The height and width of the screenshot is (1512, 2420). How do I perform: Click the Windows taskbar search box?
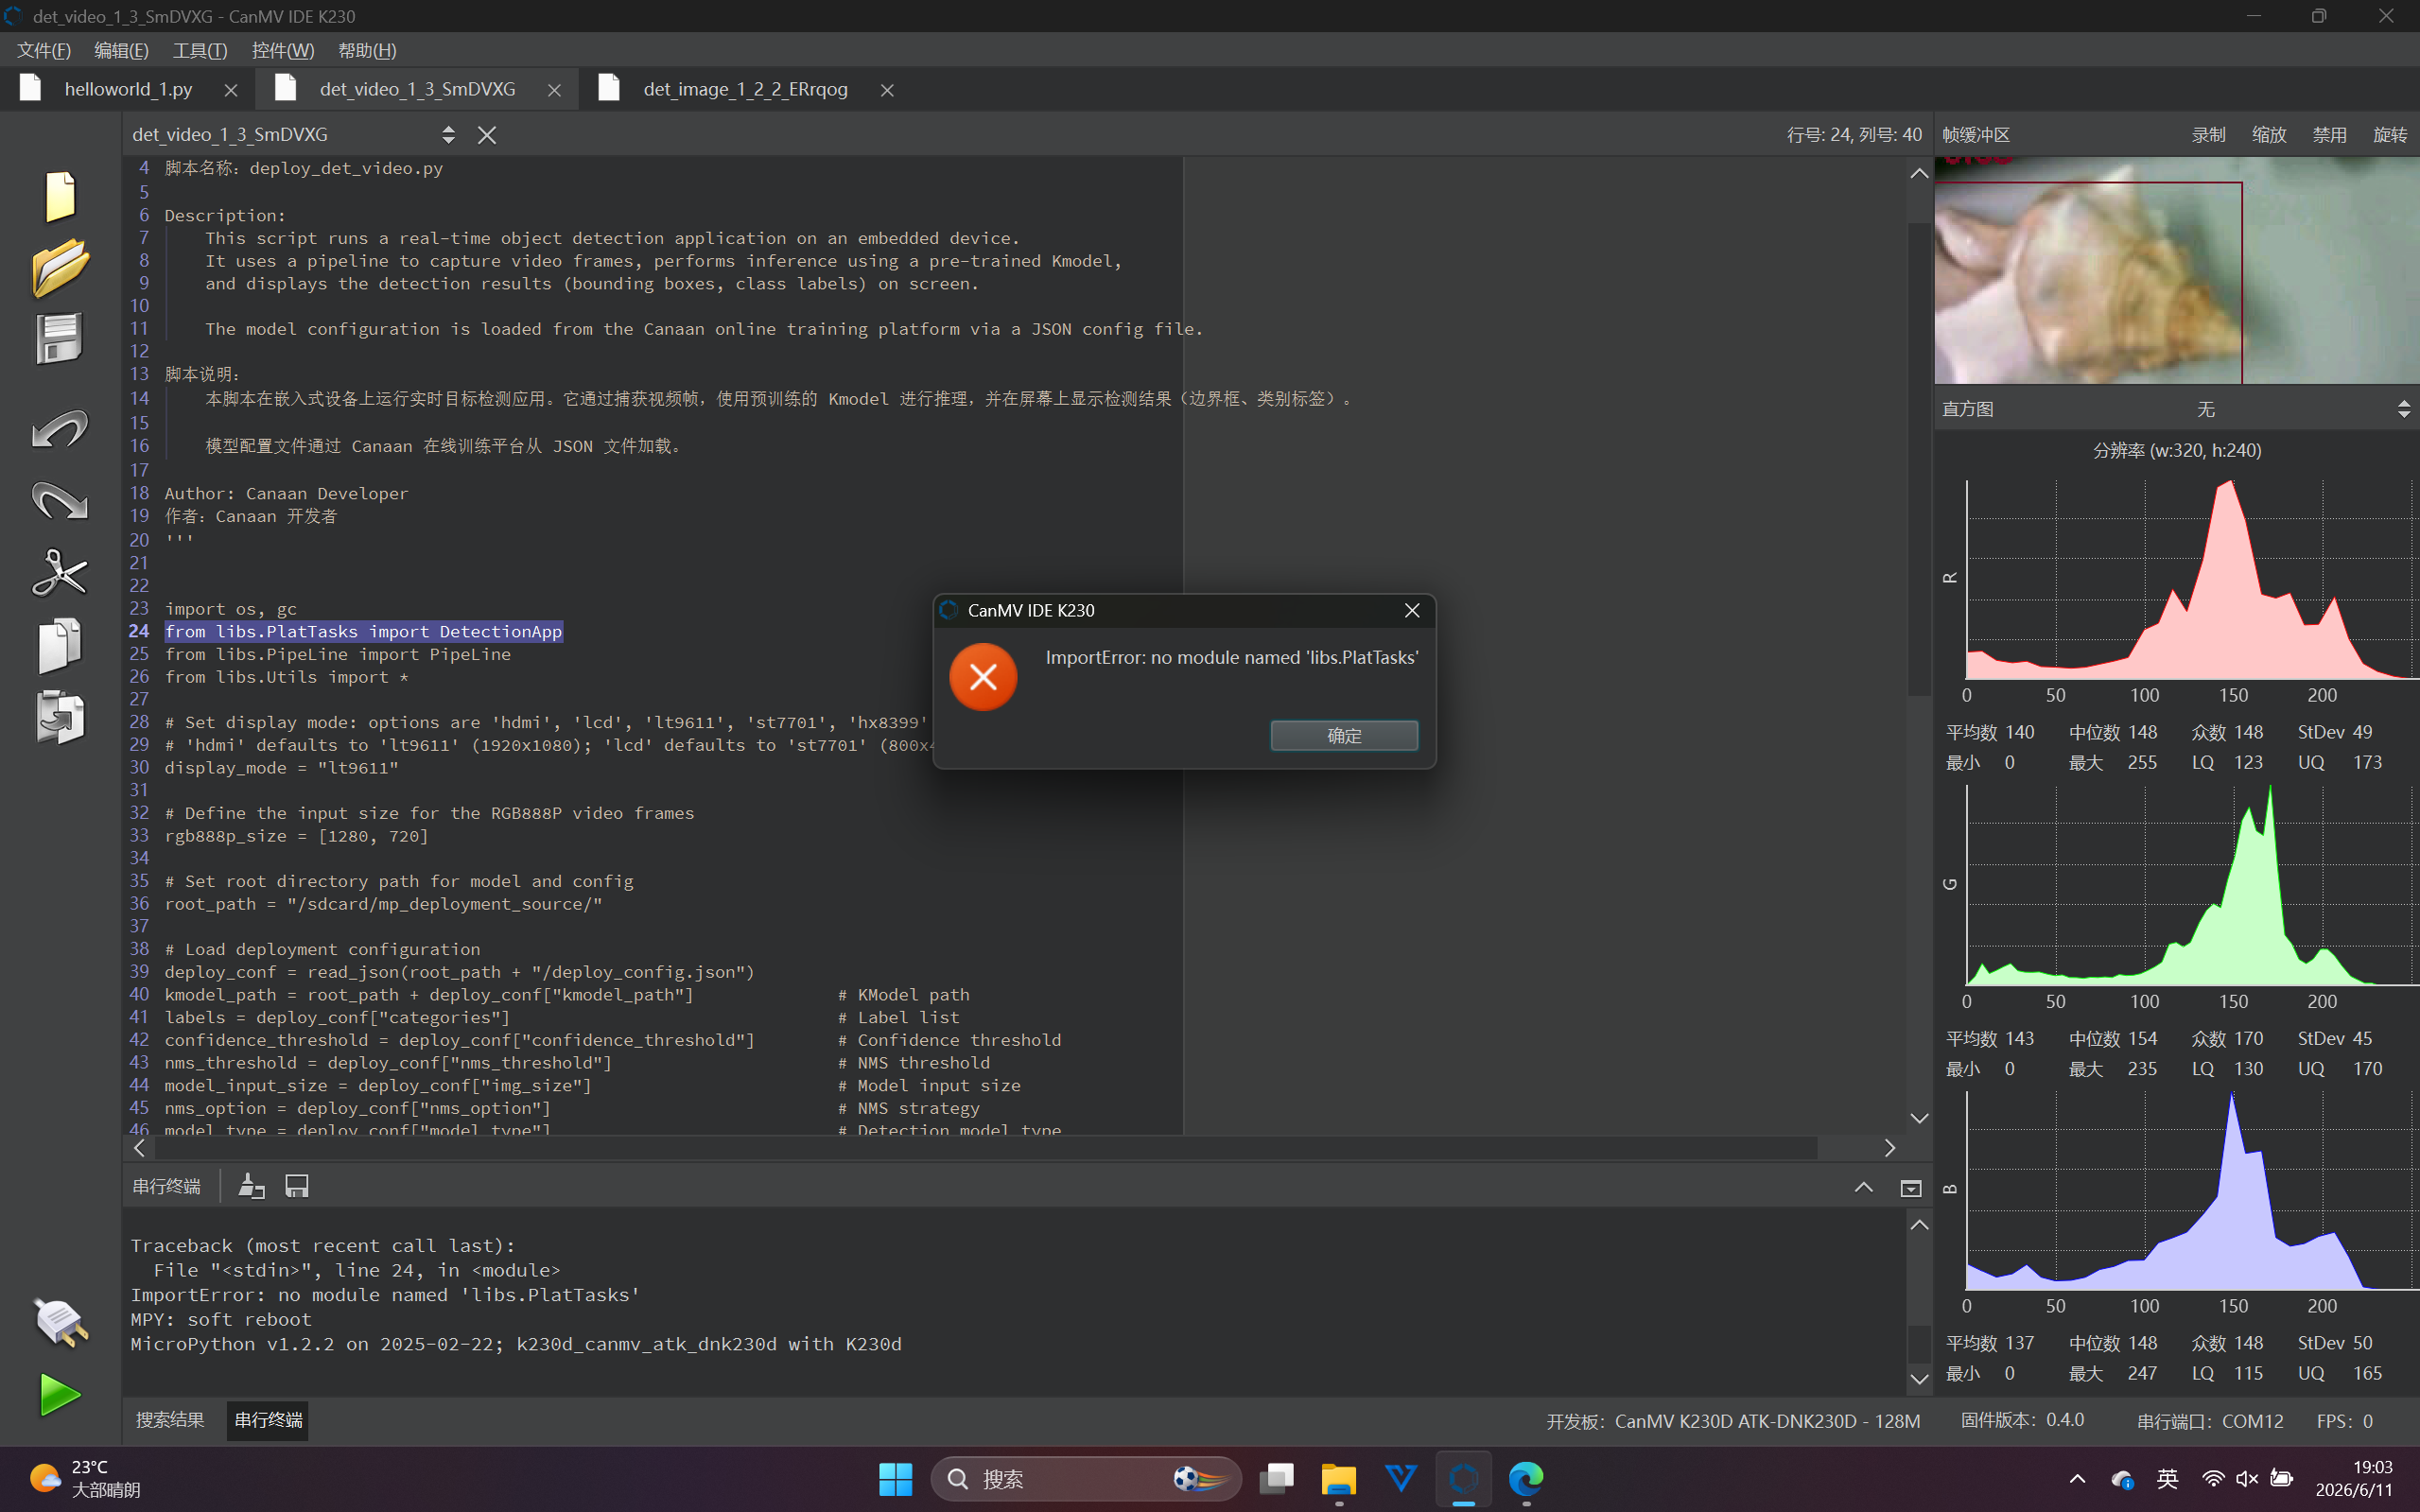(x=1087, y=1479)
